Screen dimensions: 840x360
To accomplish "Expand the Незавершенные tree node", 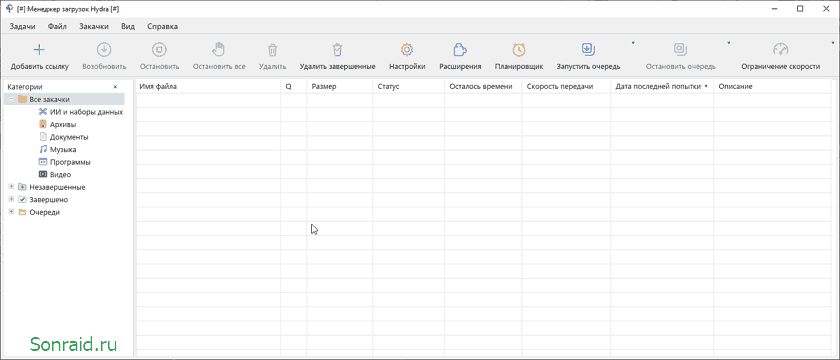I will tap(11, 187).
